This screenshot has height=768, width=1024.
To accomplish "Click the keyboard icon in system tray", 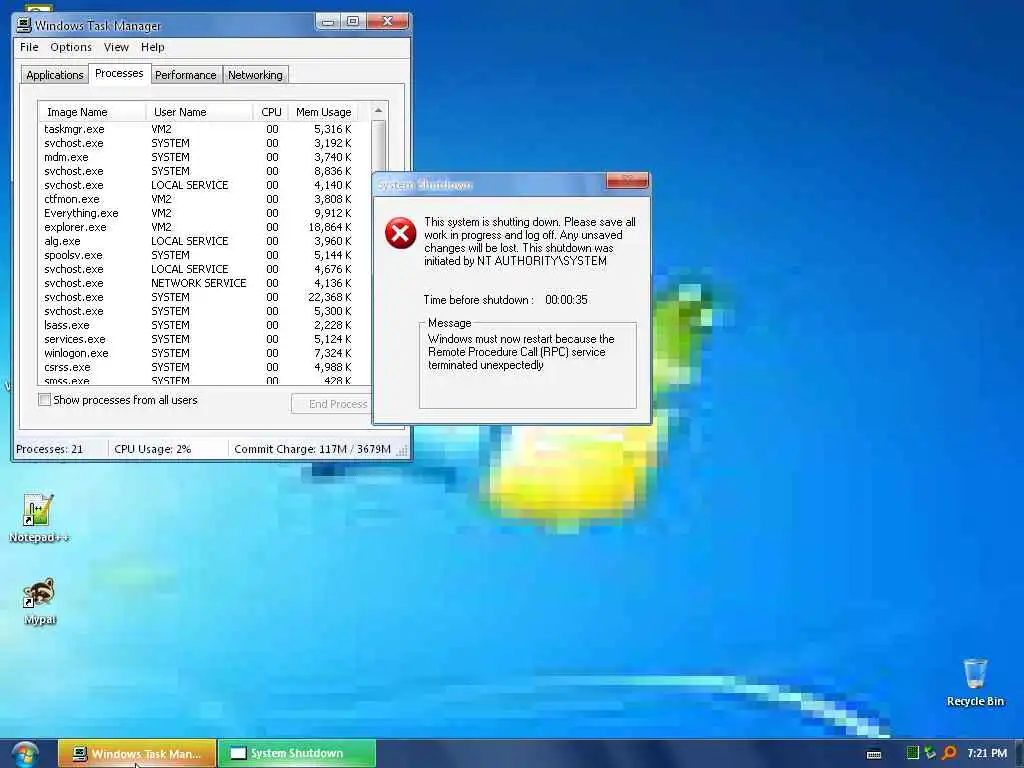I will [x=874, y=754].
